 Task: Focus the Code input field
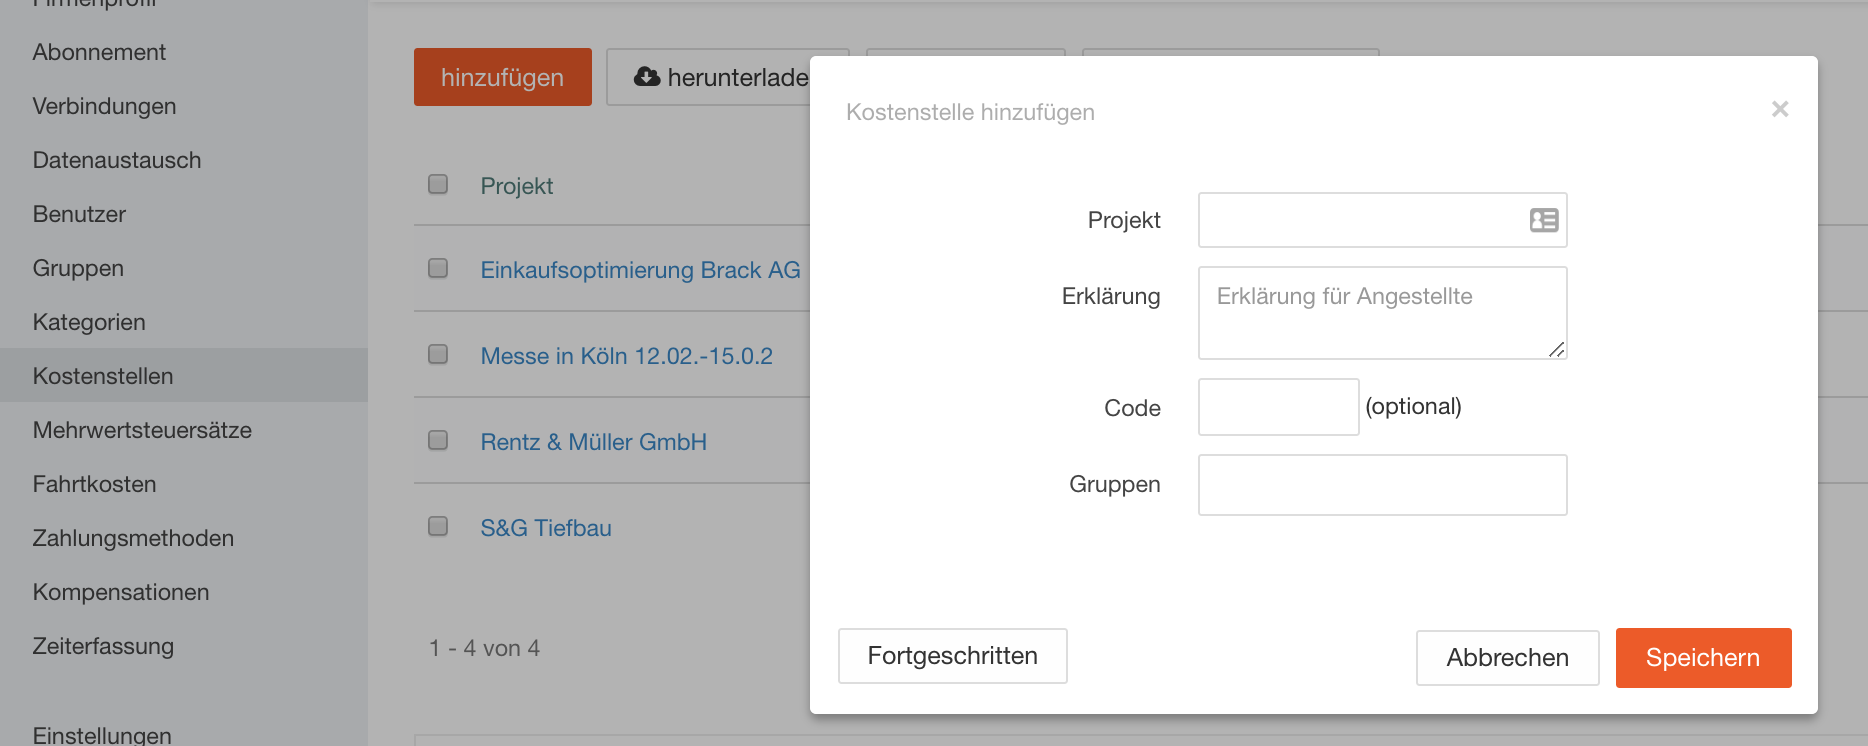point(1278,407)
